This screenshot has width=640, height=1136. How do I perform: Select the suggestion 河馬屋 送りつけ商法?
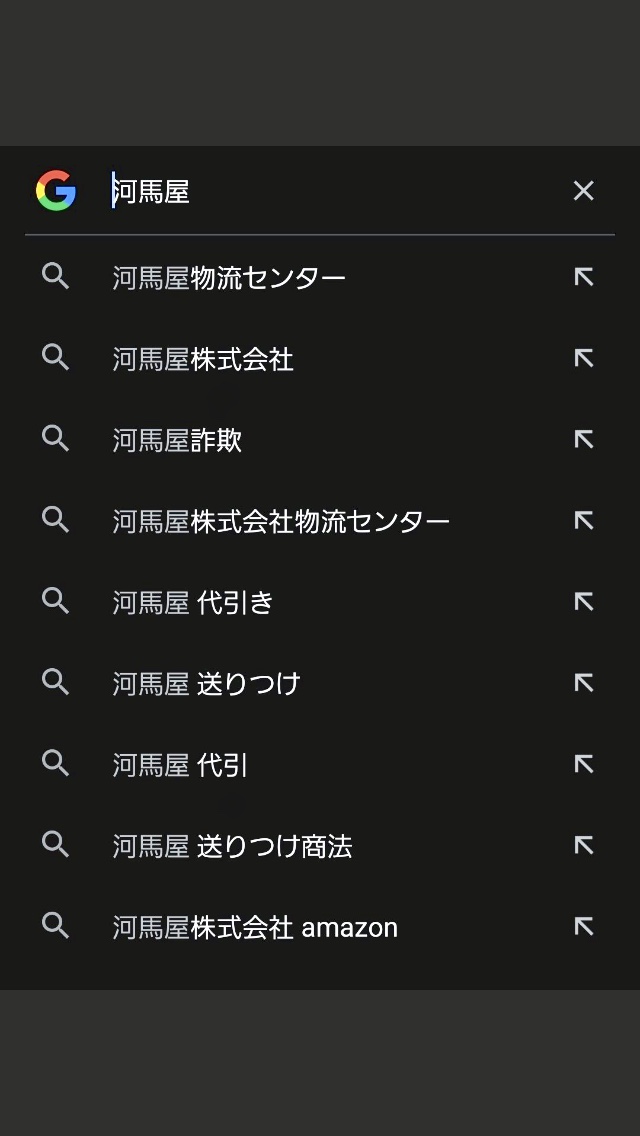tap(235, 845)
